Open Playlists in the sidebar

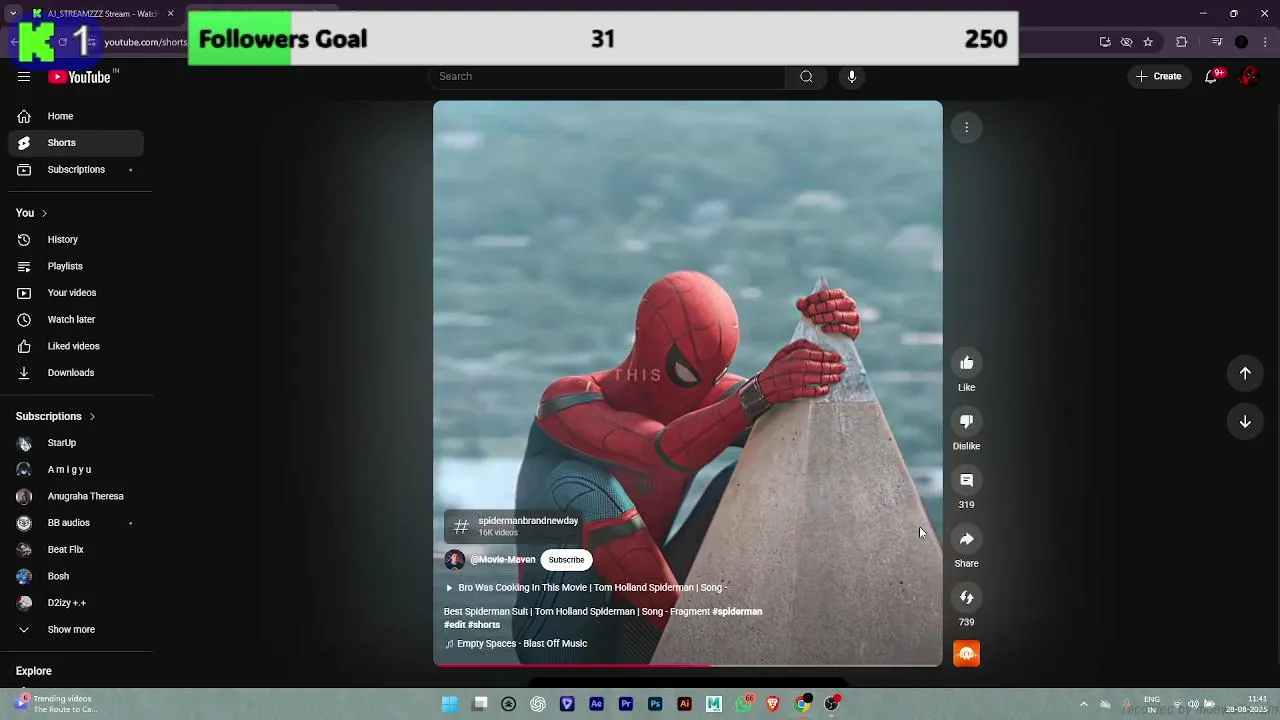pos(76,267)
